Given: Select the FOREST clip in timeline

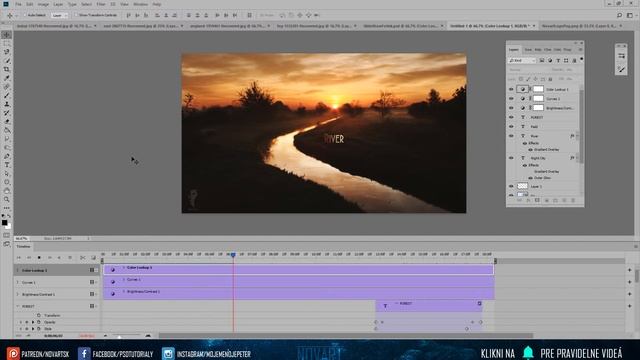Looking at the screenshot, I should (x=428, y=306).
